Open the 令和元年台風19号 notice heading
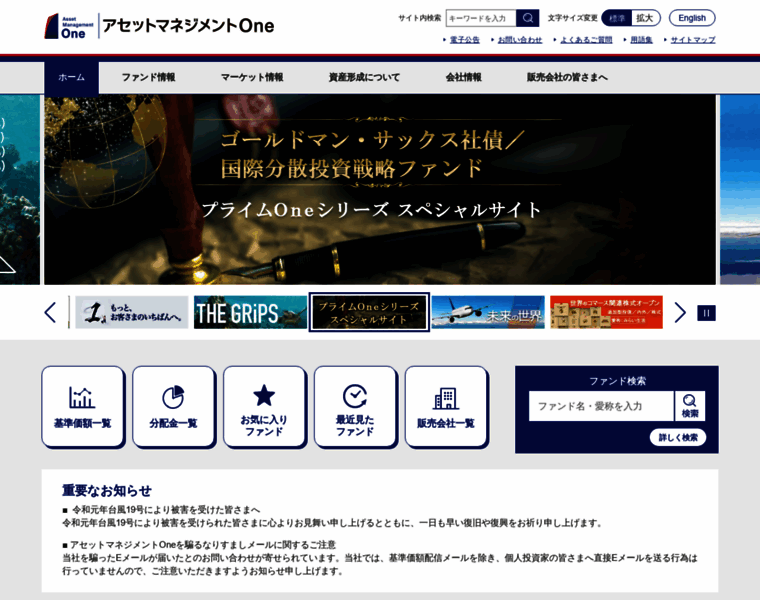The height and width of the screenshot is (600, 760). pyautogui.click(x=166, y=510)
